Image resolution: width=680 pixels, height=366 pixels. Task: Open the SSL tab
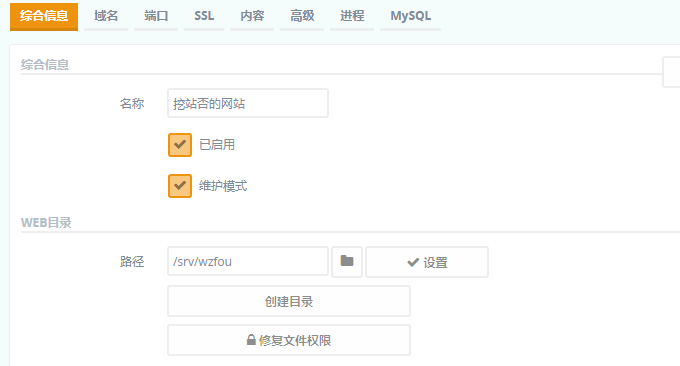coord(204,16)
